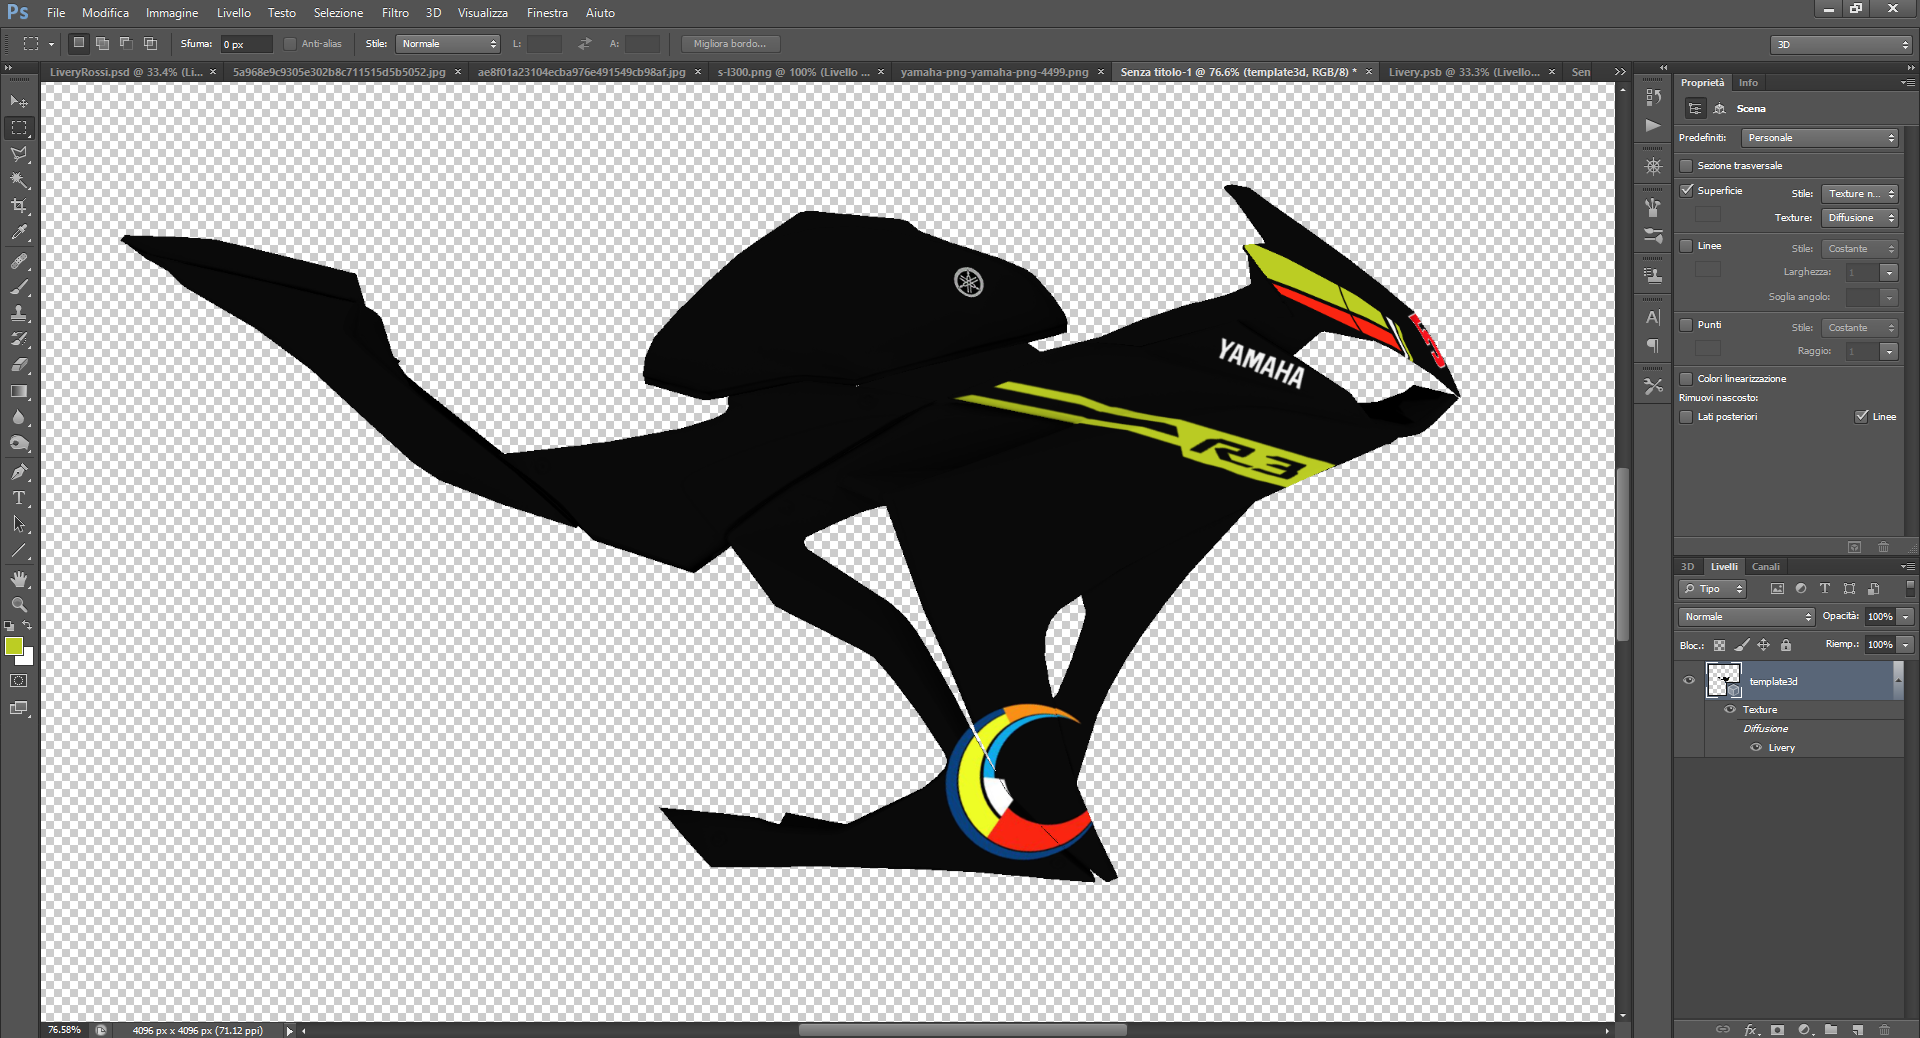
Task: Enable the Punti checkbox
Action: pyautogui.click(x=1687, y=325)
